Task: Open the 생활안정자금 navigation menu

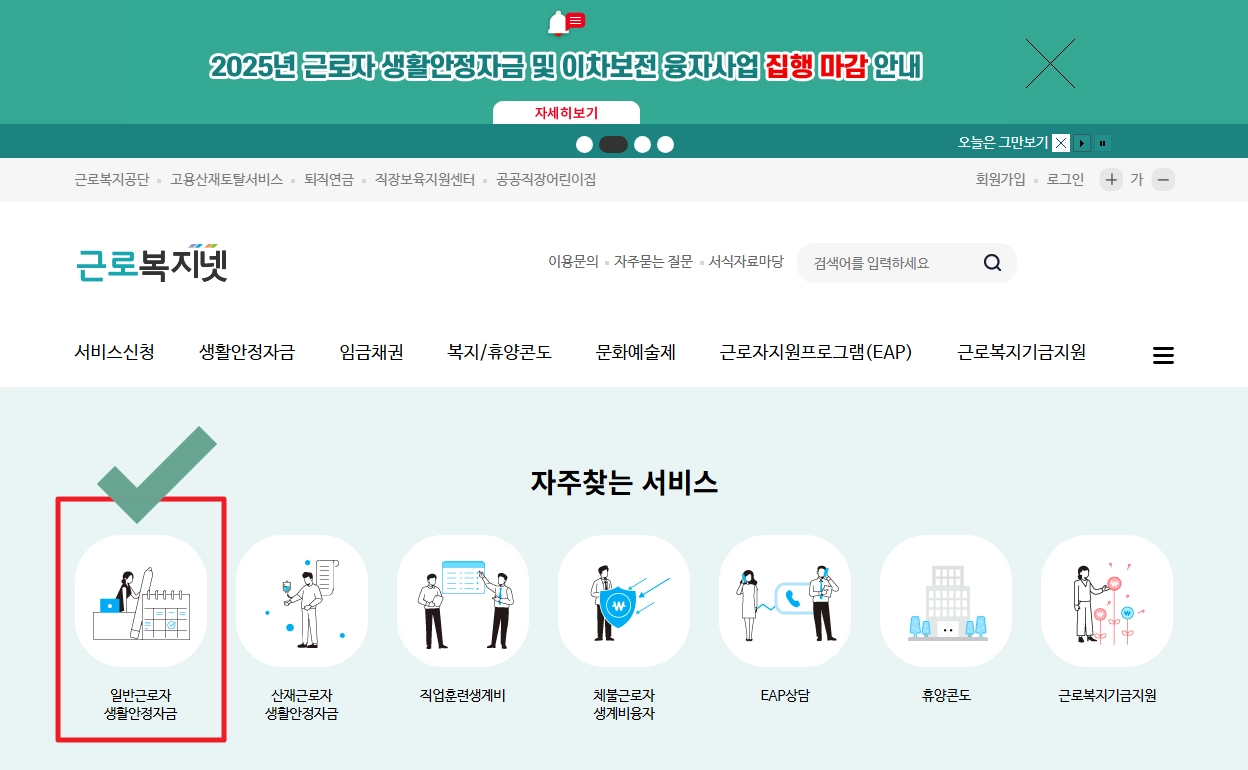Action: pos(247,352)
